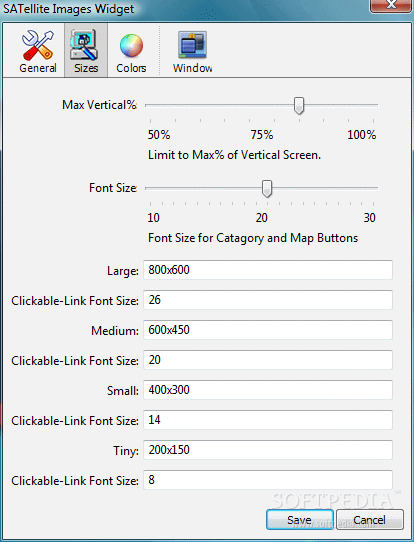
Task: Click the Large size input field
Action: pyautogui.click(x=268, y=270)
